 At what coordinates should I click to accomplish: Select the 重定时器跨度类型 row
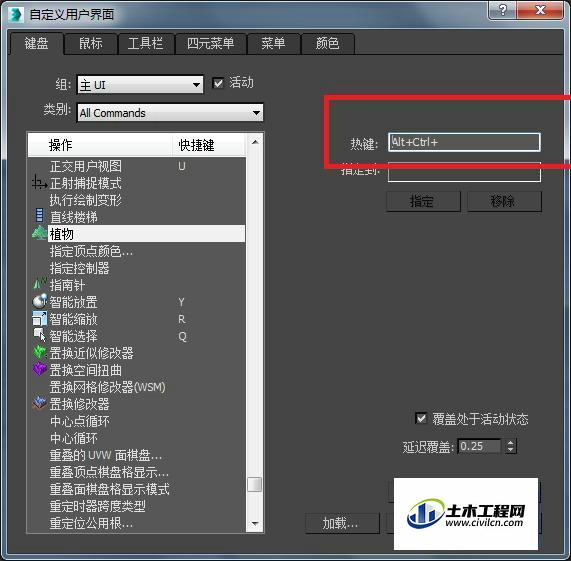tap(137, 506)
